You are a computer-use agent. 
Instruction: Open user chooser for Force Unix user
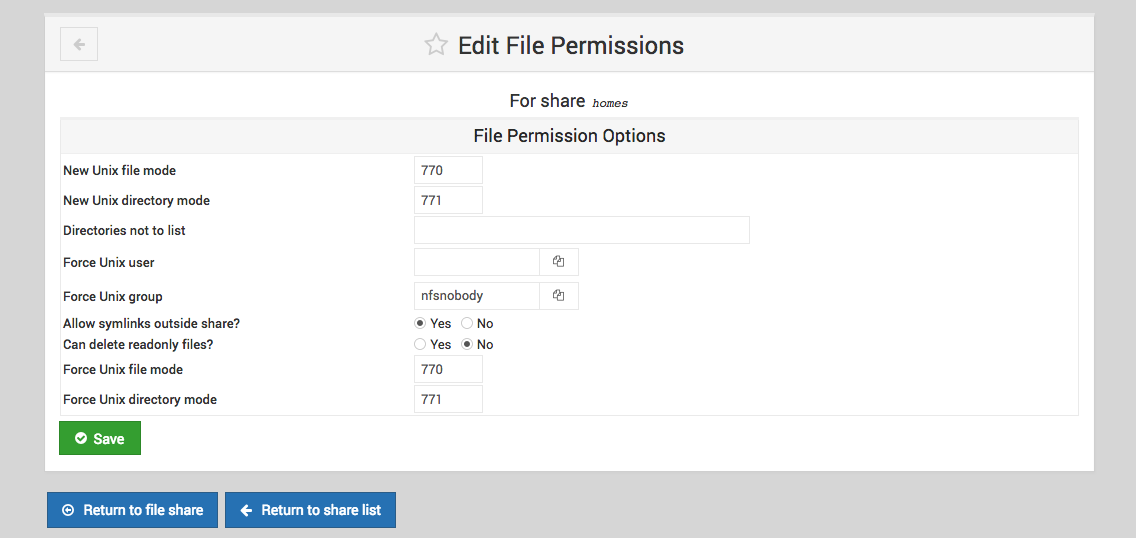coord(559,262)
